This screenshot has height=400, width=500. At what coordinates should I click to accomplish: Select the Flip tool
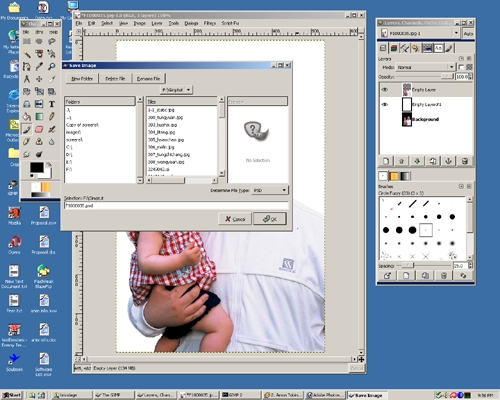tap(39, 104)
